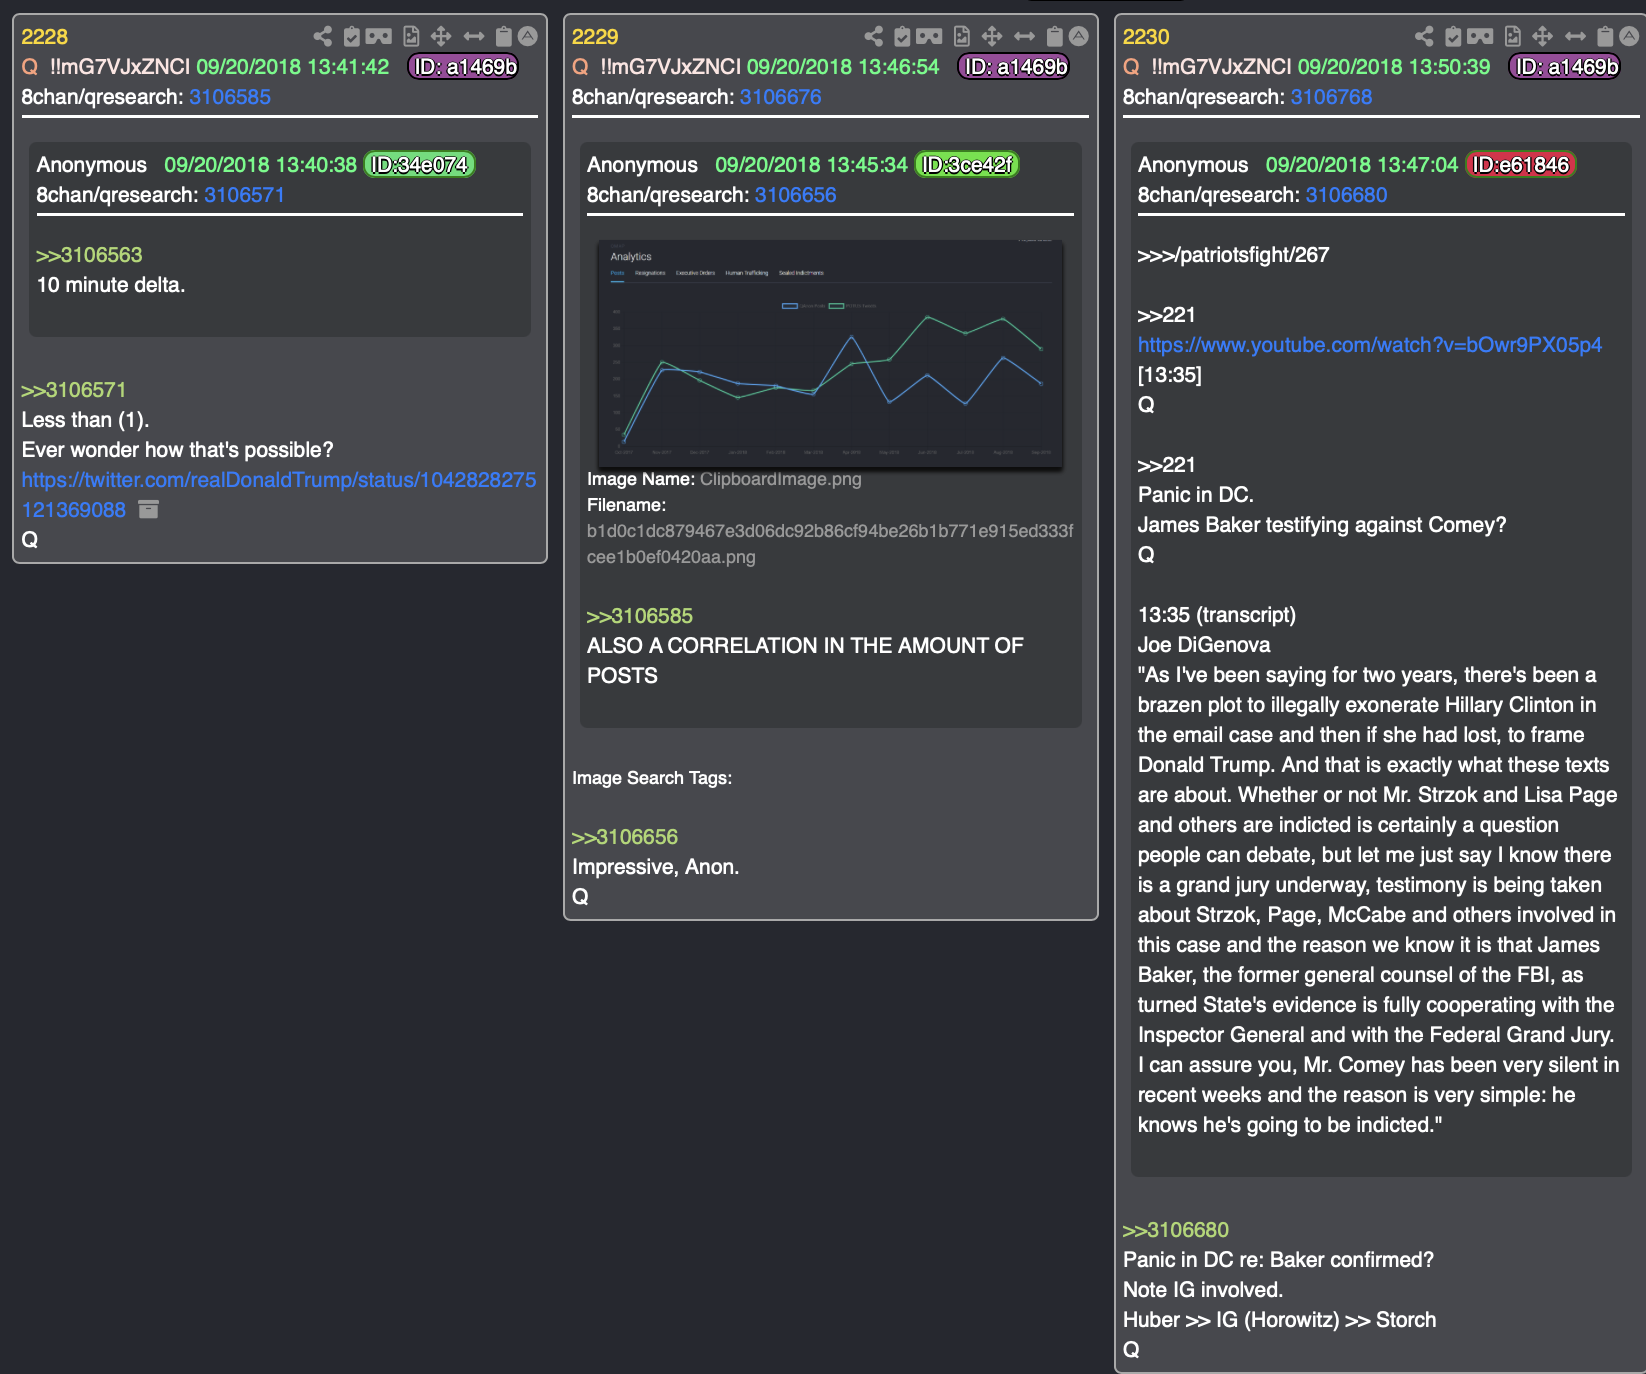Image resolution: width=1646 pixels, height=1374 pixels.
Task: Click four-way move arrows icon on post 2230
Action: tap(1543, 37)
